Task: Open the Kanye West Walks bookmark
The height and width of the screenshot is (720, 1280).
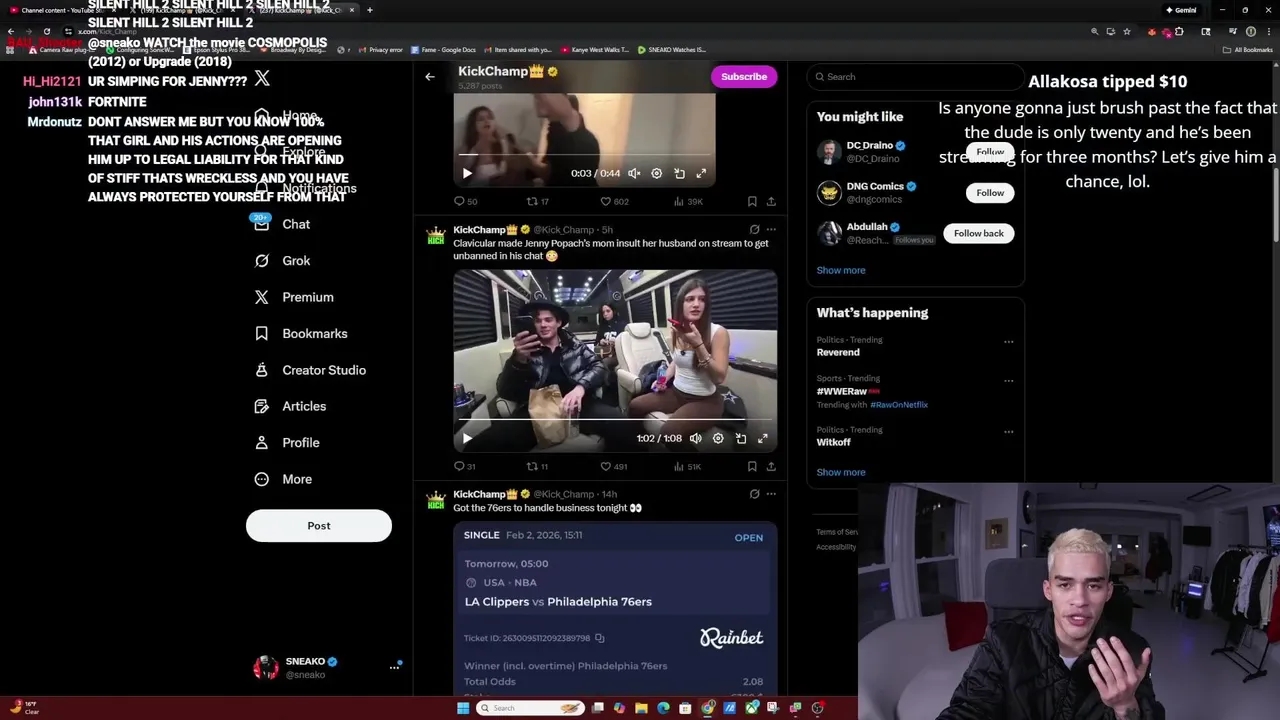Action: pyautogui.click(x=595, y=49)
